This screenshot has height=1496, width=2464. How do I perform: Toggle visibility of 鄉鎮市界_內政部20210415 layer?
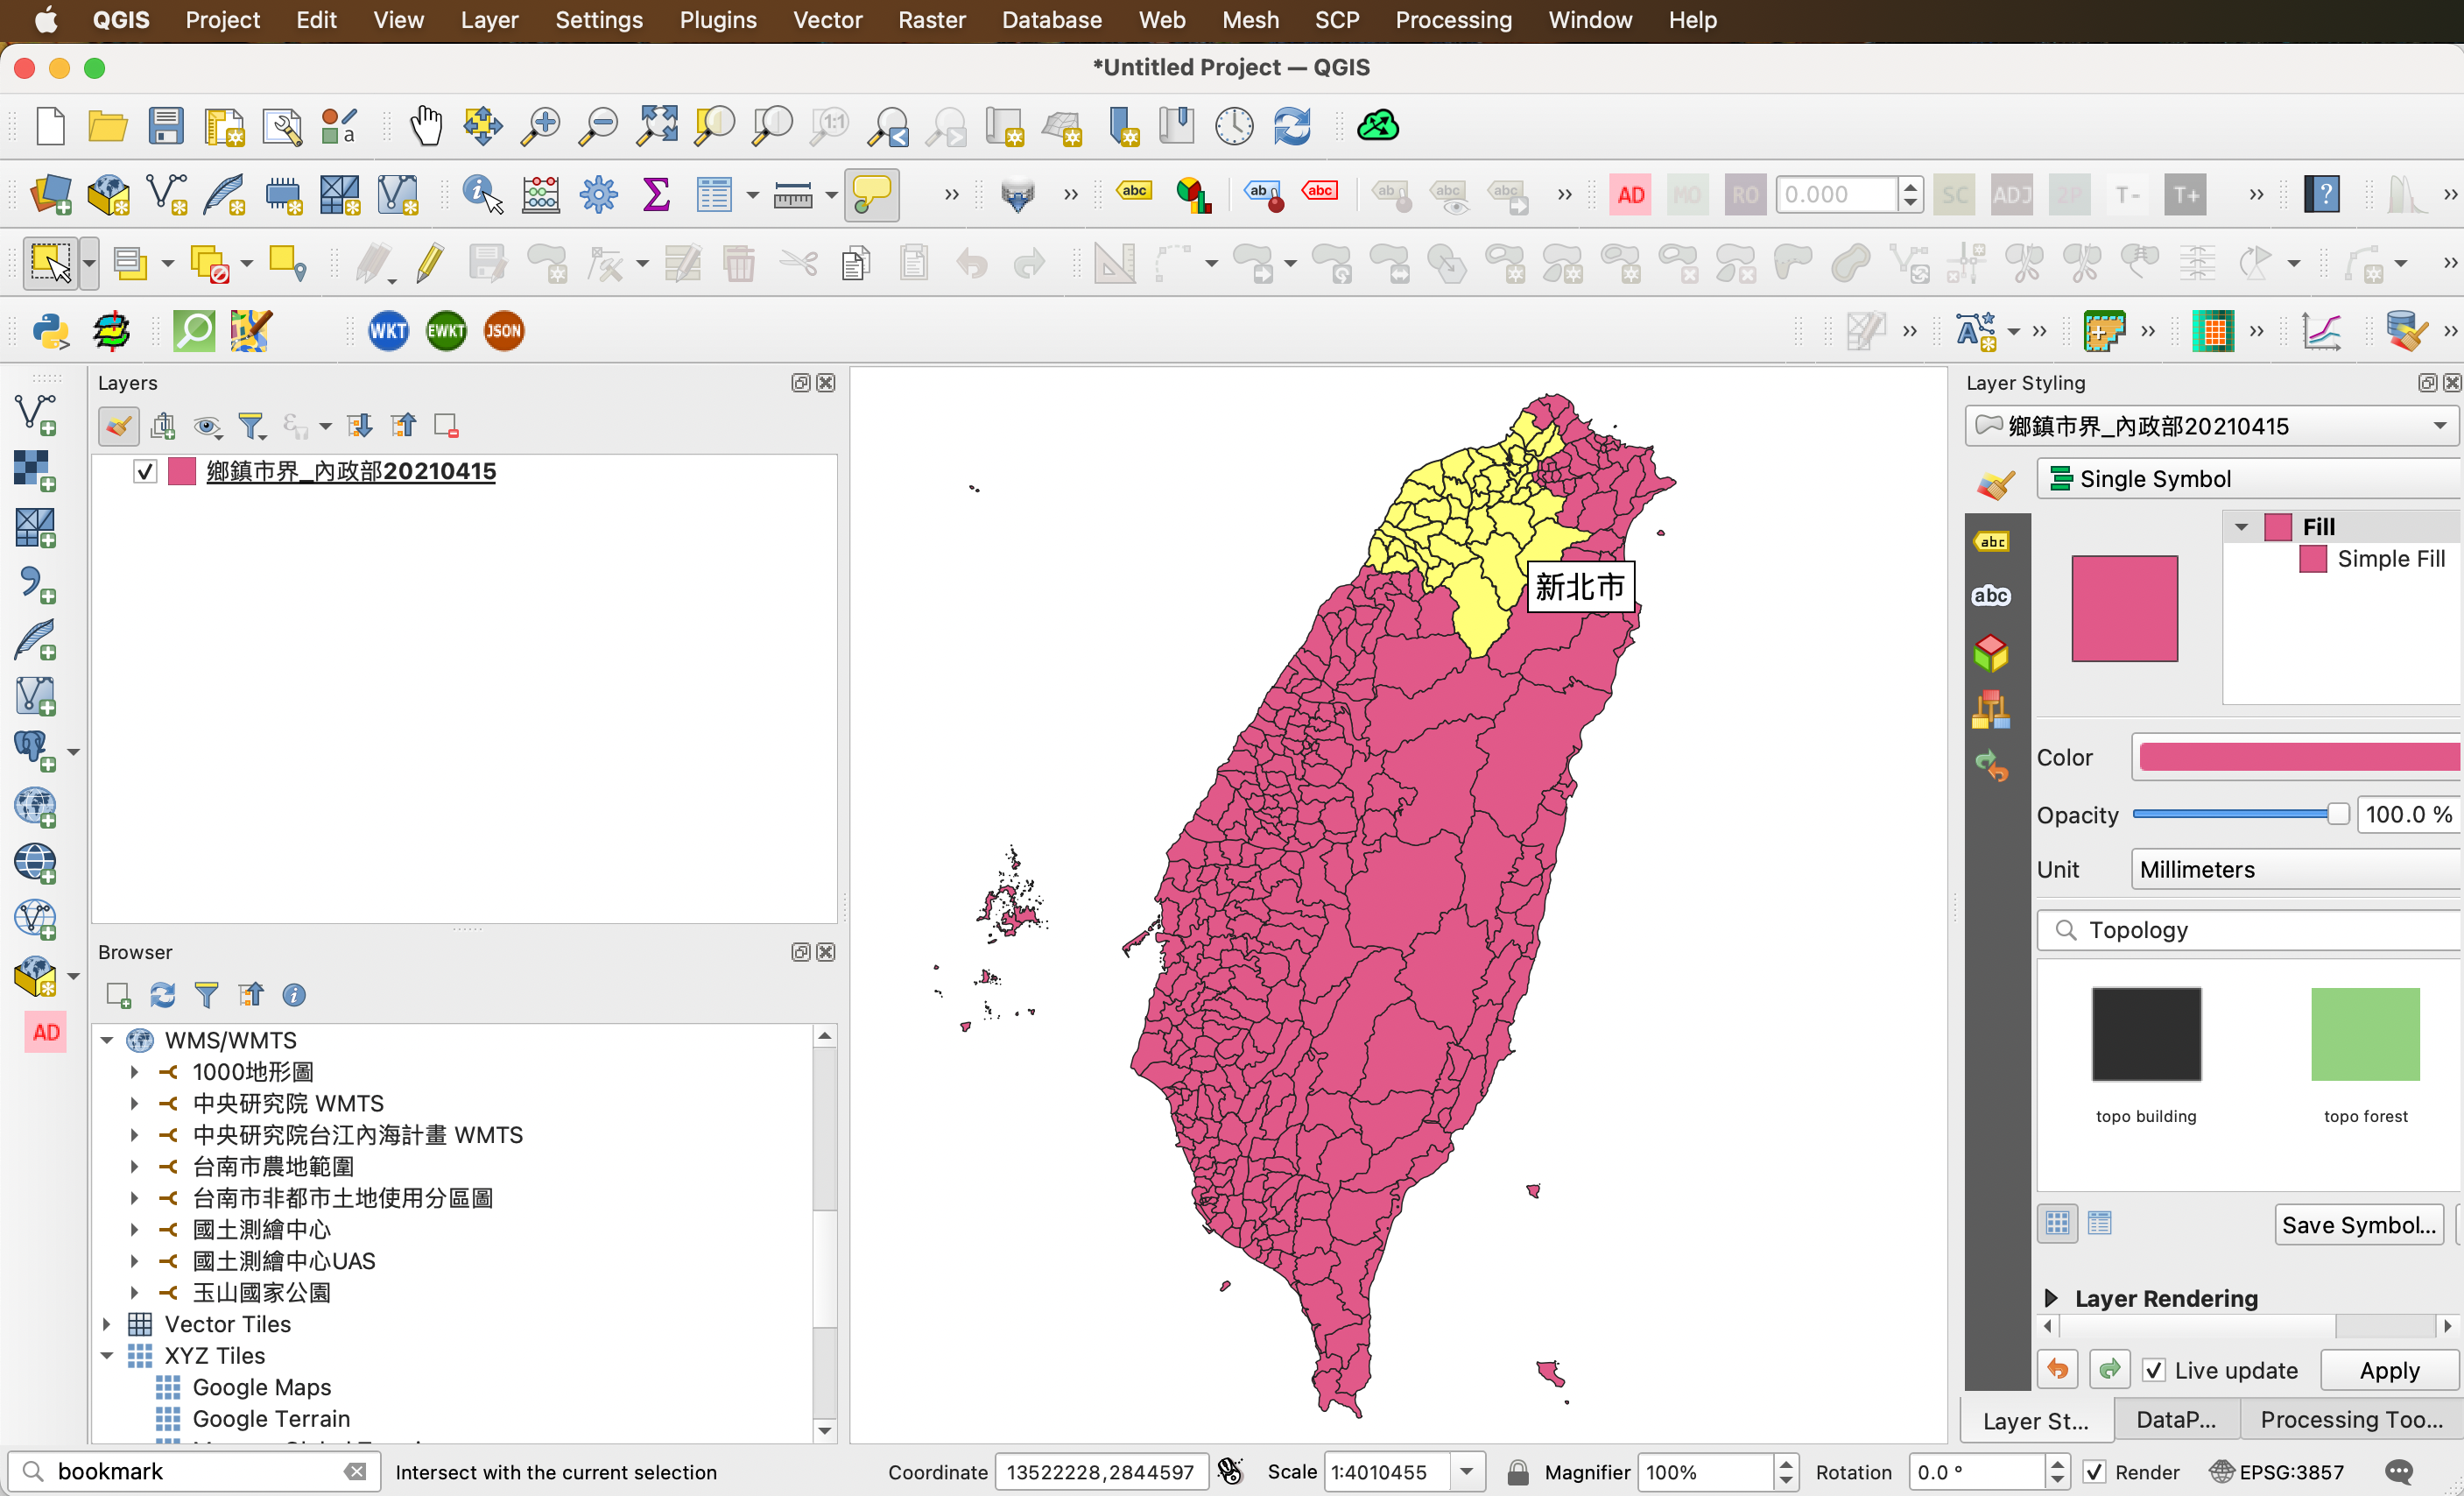click(x=145, y=471)
